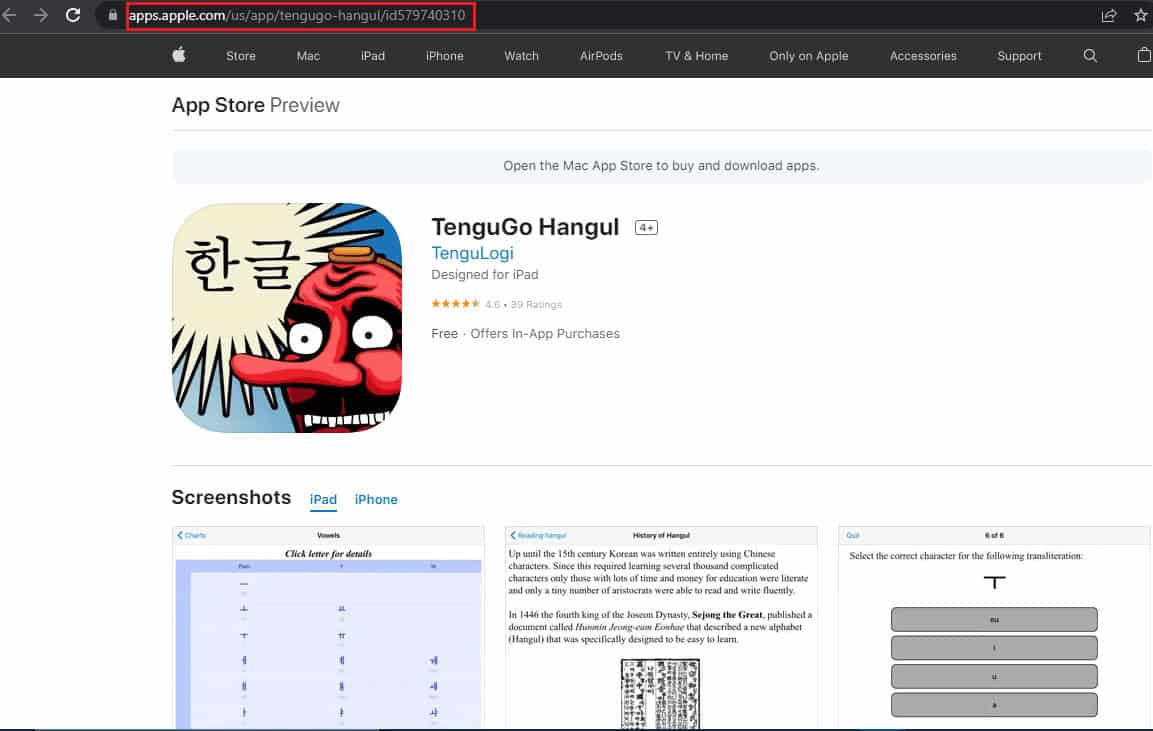Open Apple homepage via Apple logo
This screenshot has width=1153, height=731.
tap(179, 55)
